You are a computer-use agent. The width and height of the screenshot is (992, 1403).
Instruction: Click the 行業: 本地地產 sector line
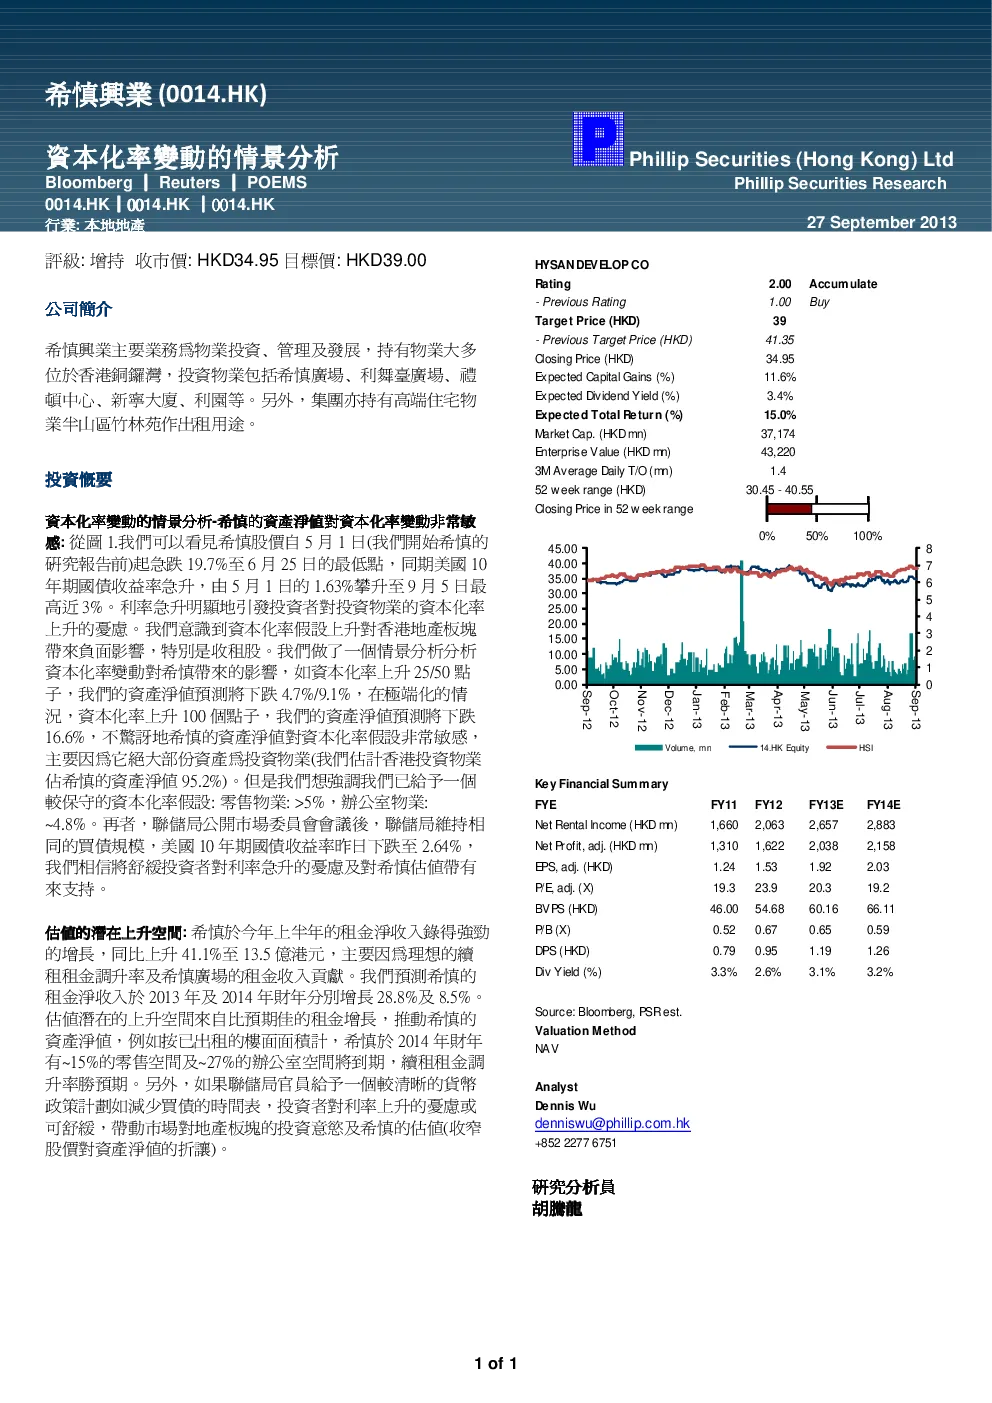(95, 226)
